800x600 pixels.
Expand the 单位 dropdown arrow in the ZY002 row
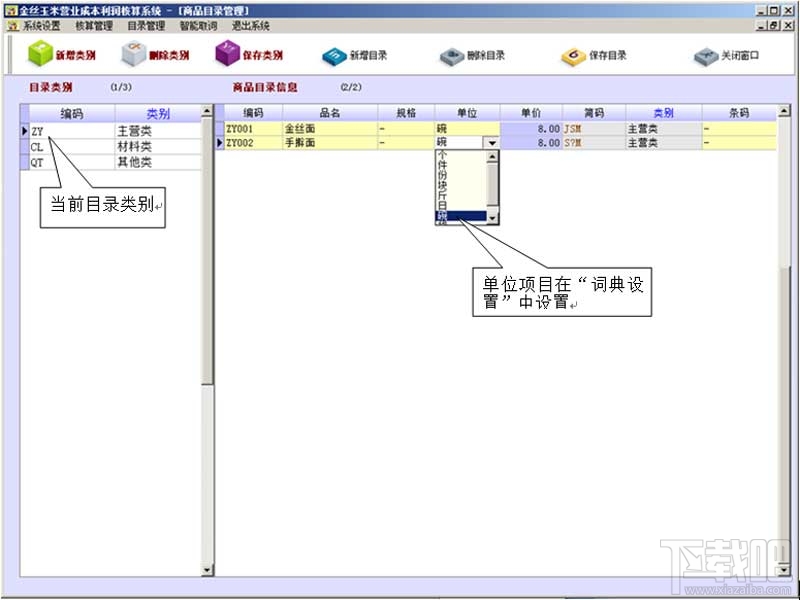click(492, 143)
